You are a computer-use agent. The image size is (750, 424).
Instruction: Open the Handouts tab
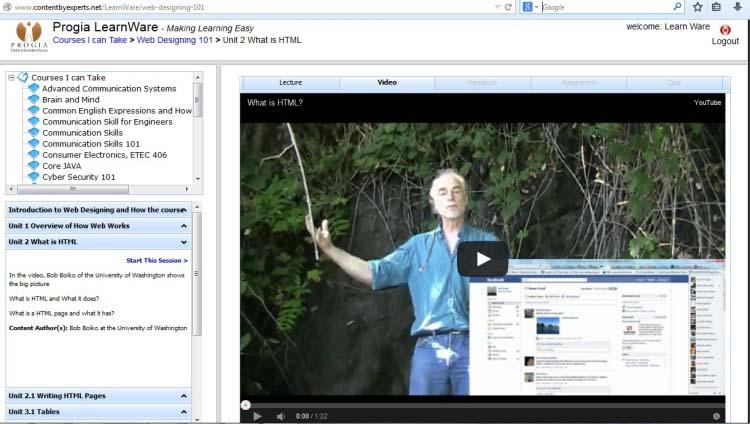pos(482,82)
